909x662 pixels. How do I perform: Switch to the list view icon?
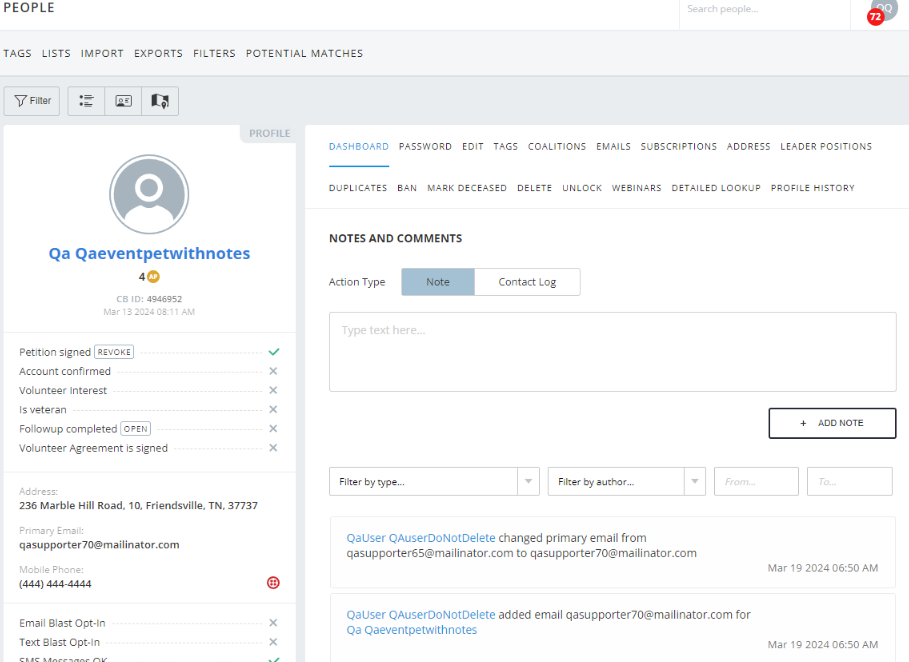(86, 101)
